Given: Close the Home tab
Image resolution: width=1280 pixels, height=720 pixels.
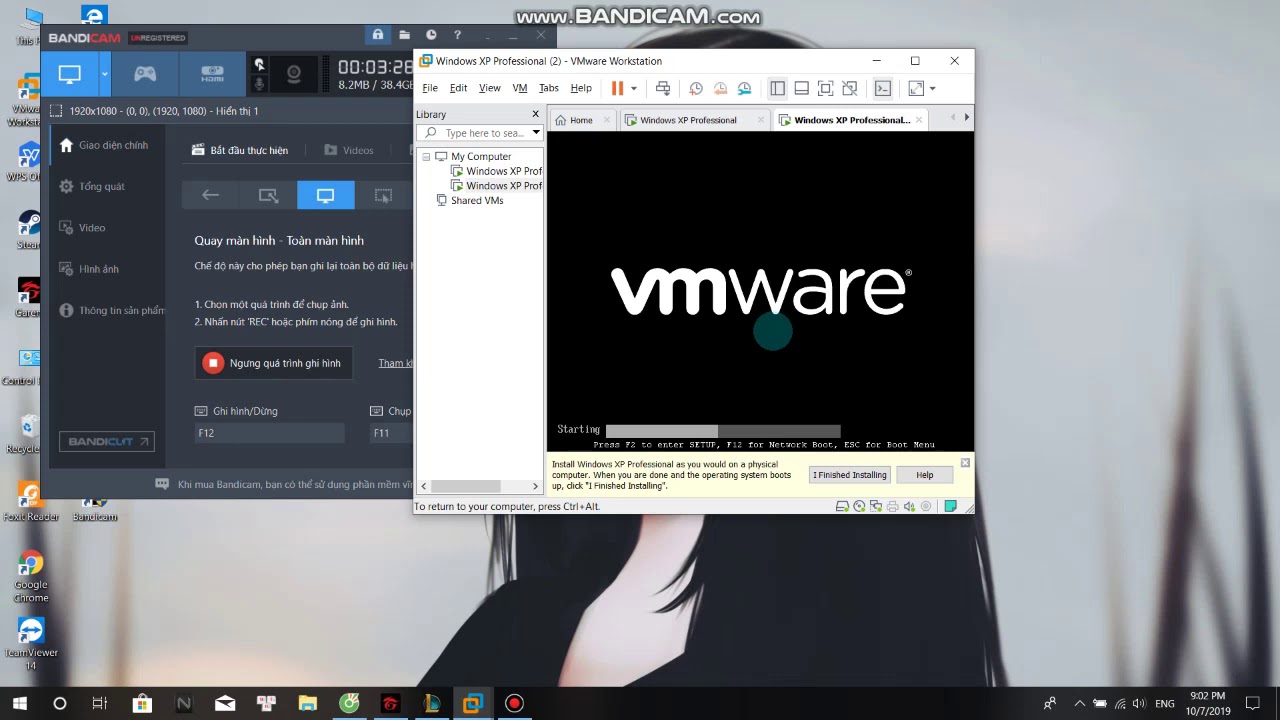Looking at the screenshot, I should 606,120.
